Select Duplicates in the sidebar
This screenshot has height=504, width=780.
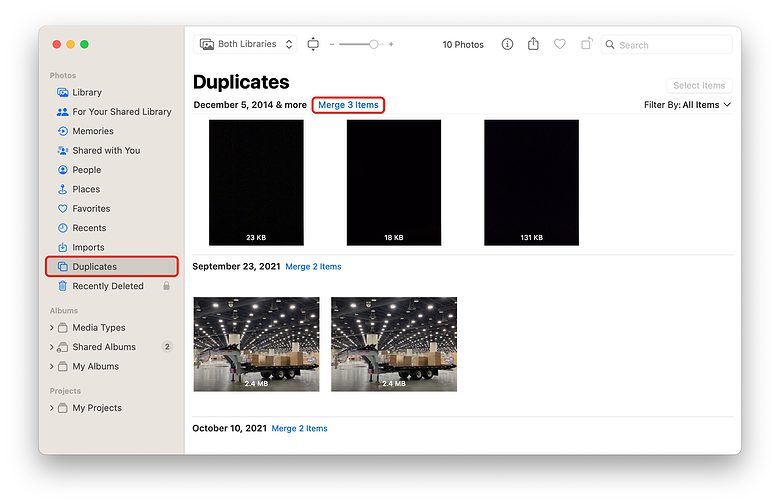[x=111, y=267]
